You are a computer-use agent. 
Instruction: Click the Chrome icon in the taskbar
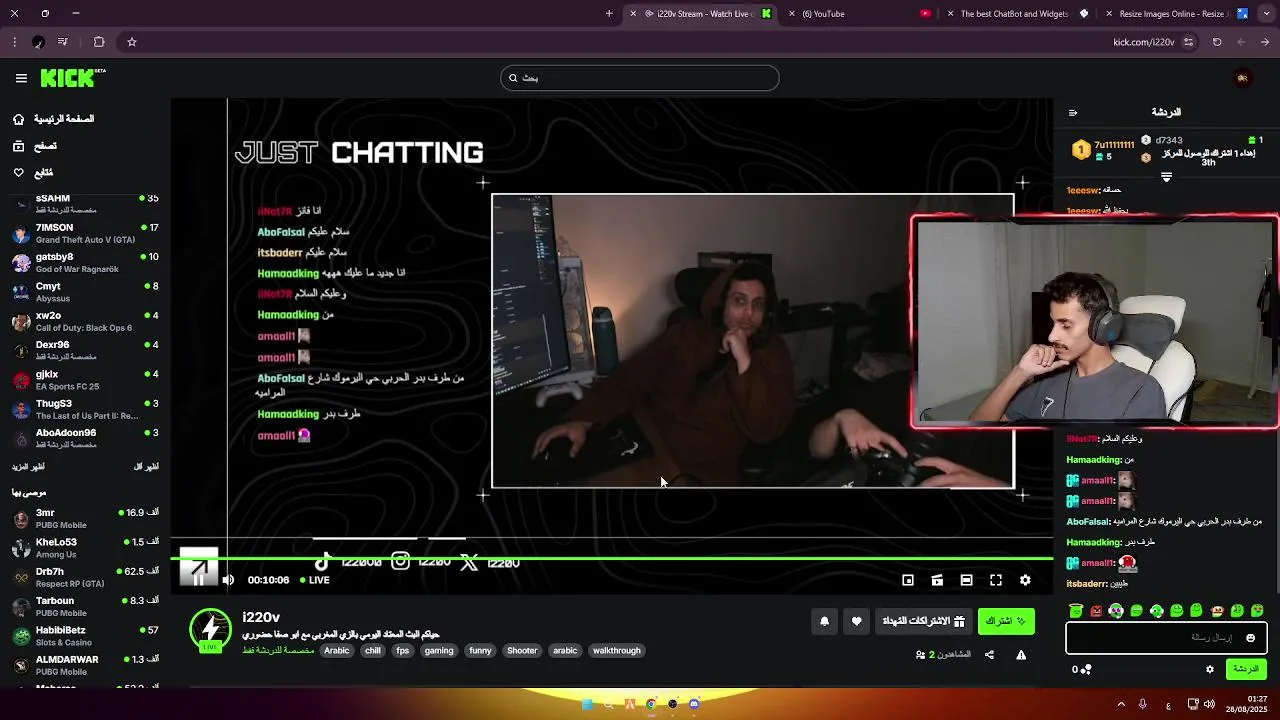click(x=651, y=704)
